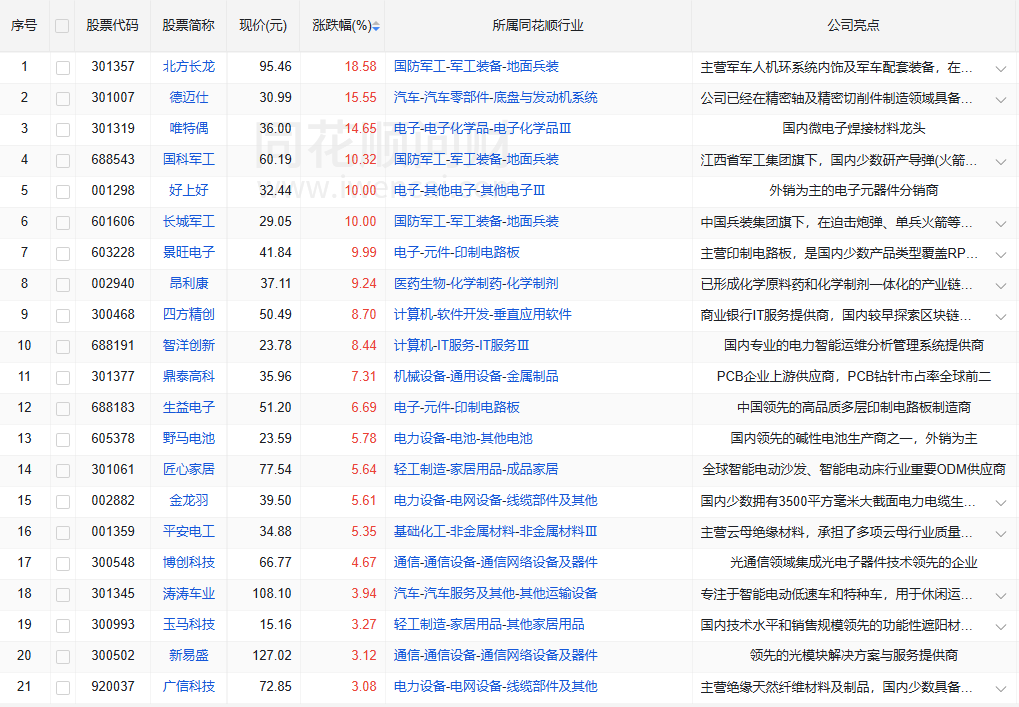The height and width of the screenshot is (707, 1019).
Task: Click the 序号 column header
Action: 24,25
